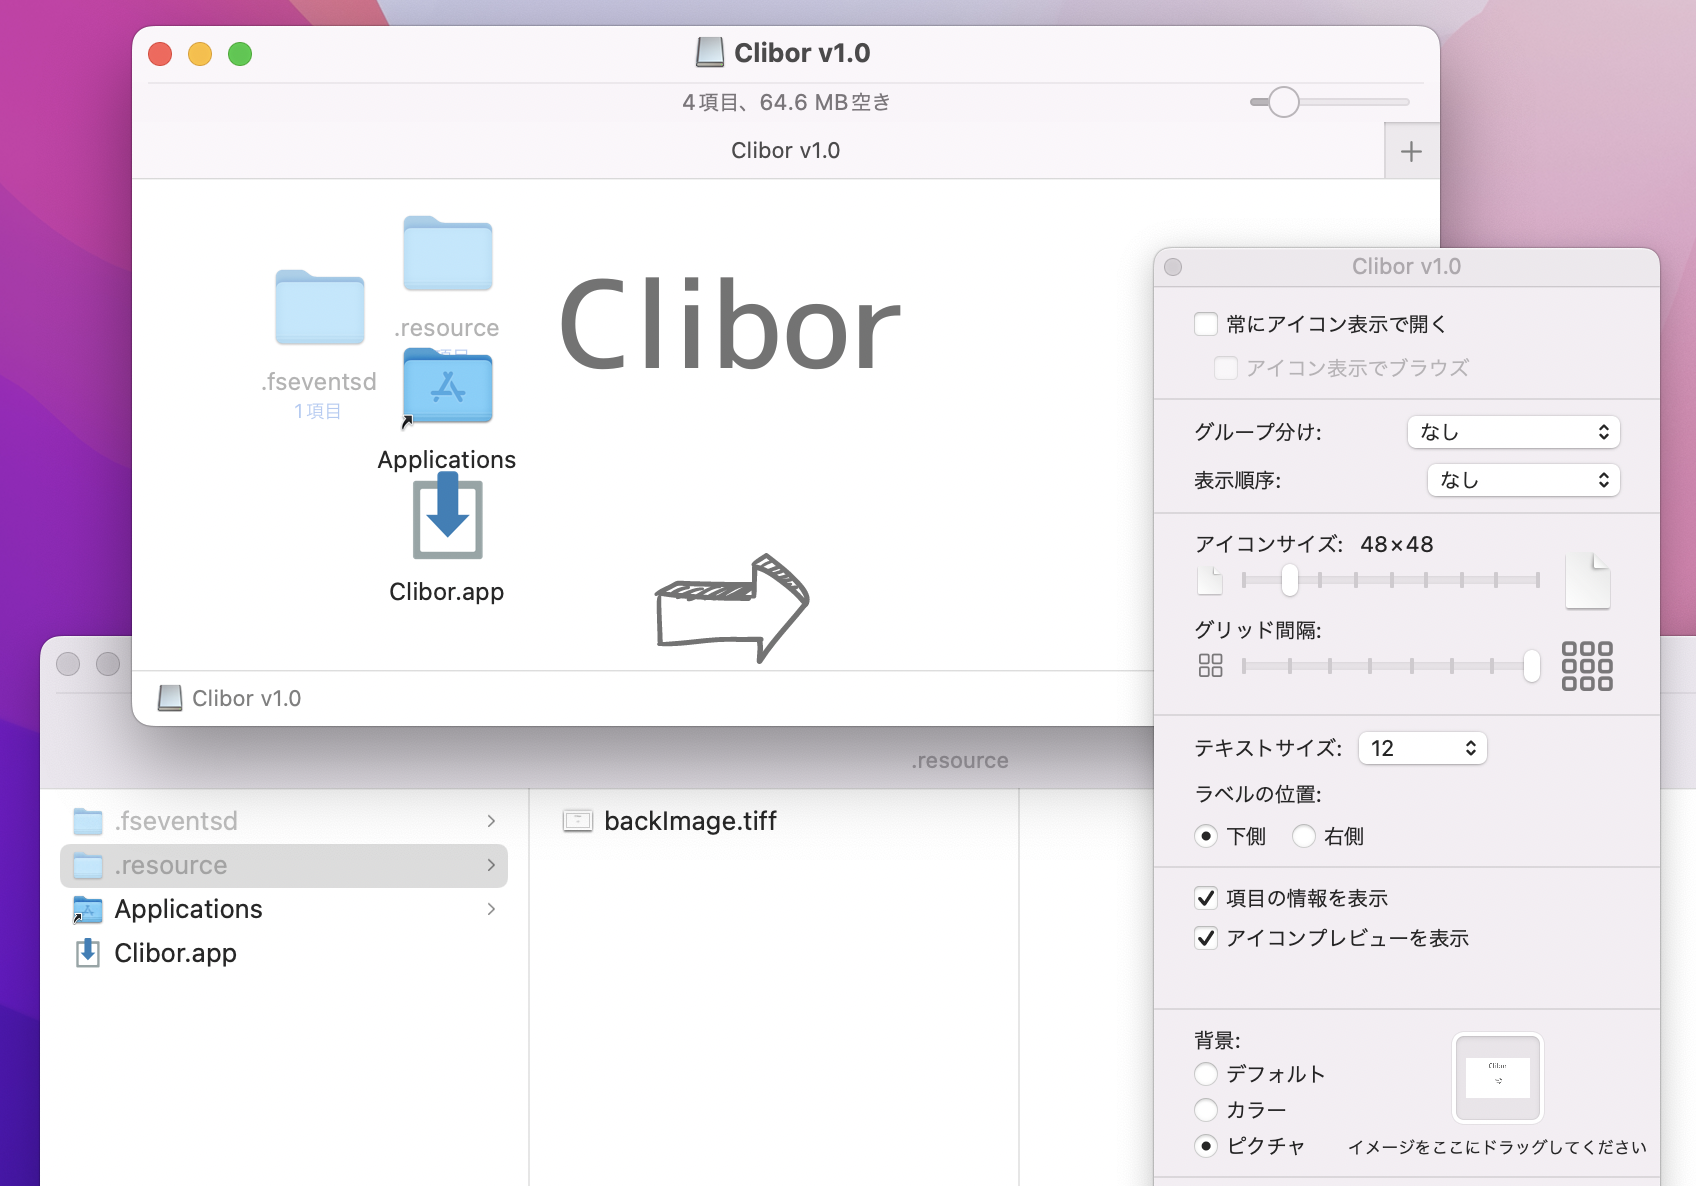The image size is (1696, 1186).
Task: Expand .resource row chevron in column view
Action: point(491,865)
